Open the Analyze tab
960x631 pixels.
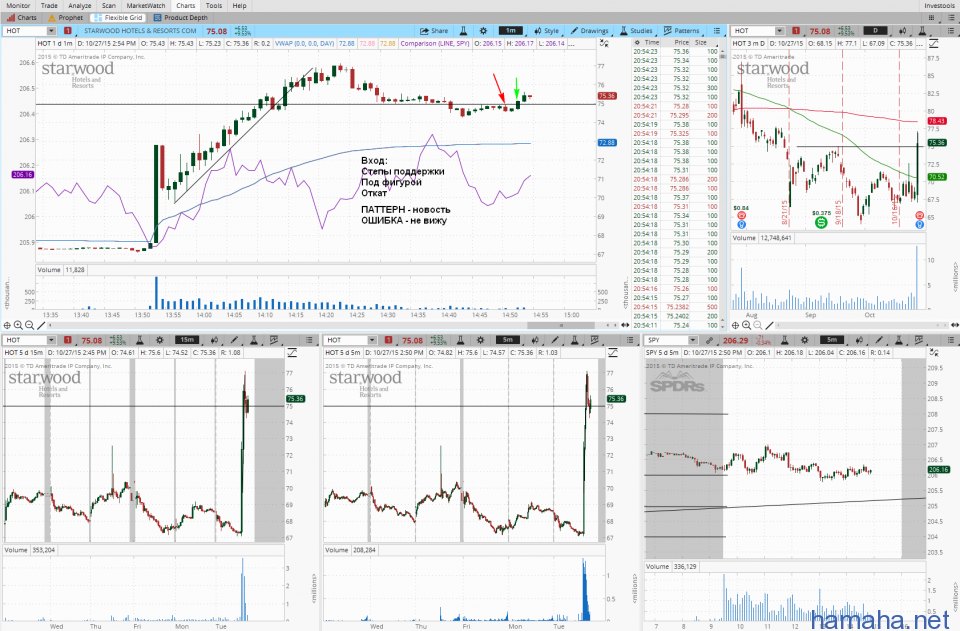click(80, 6)
